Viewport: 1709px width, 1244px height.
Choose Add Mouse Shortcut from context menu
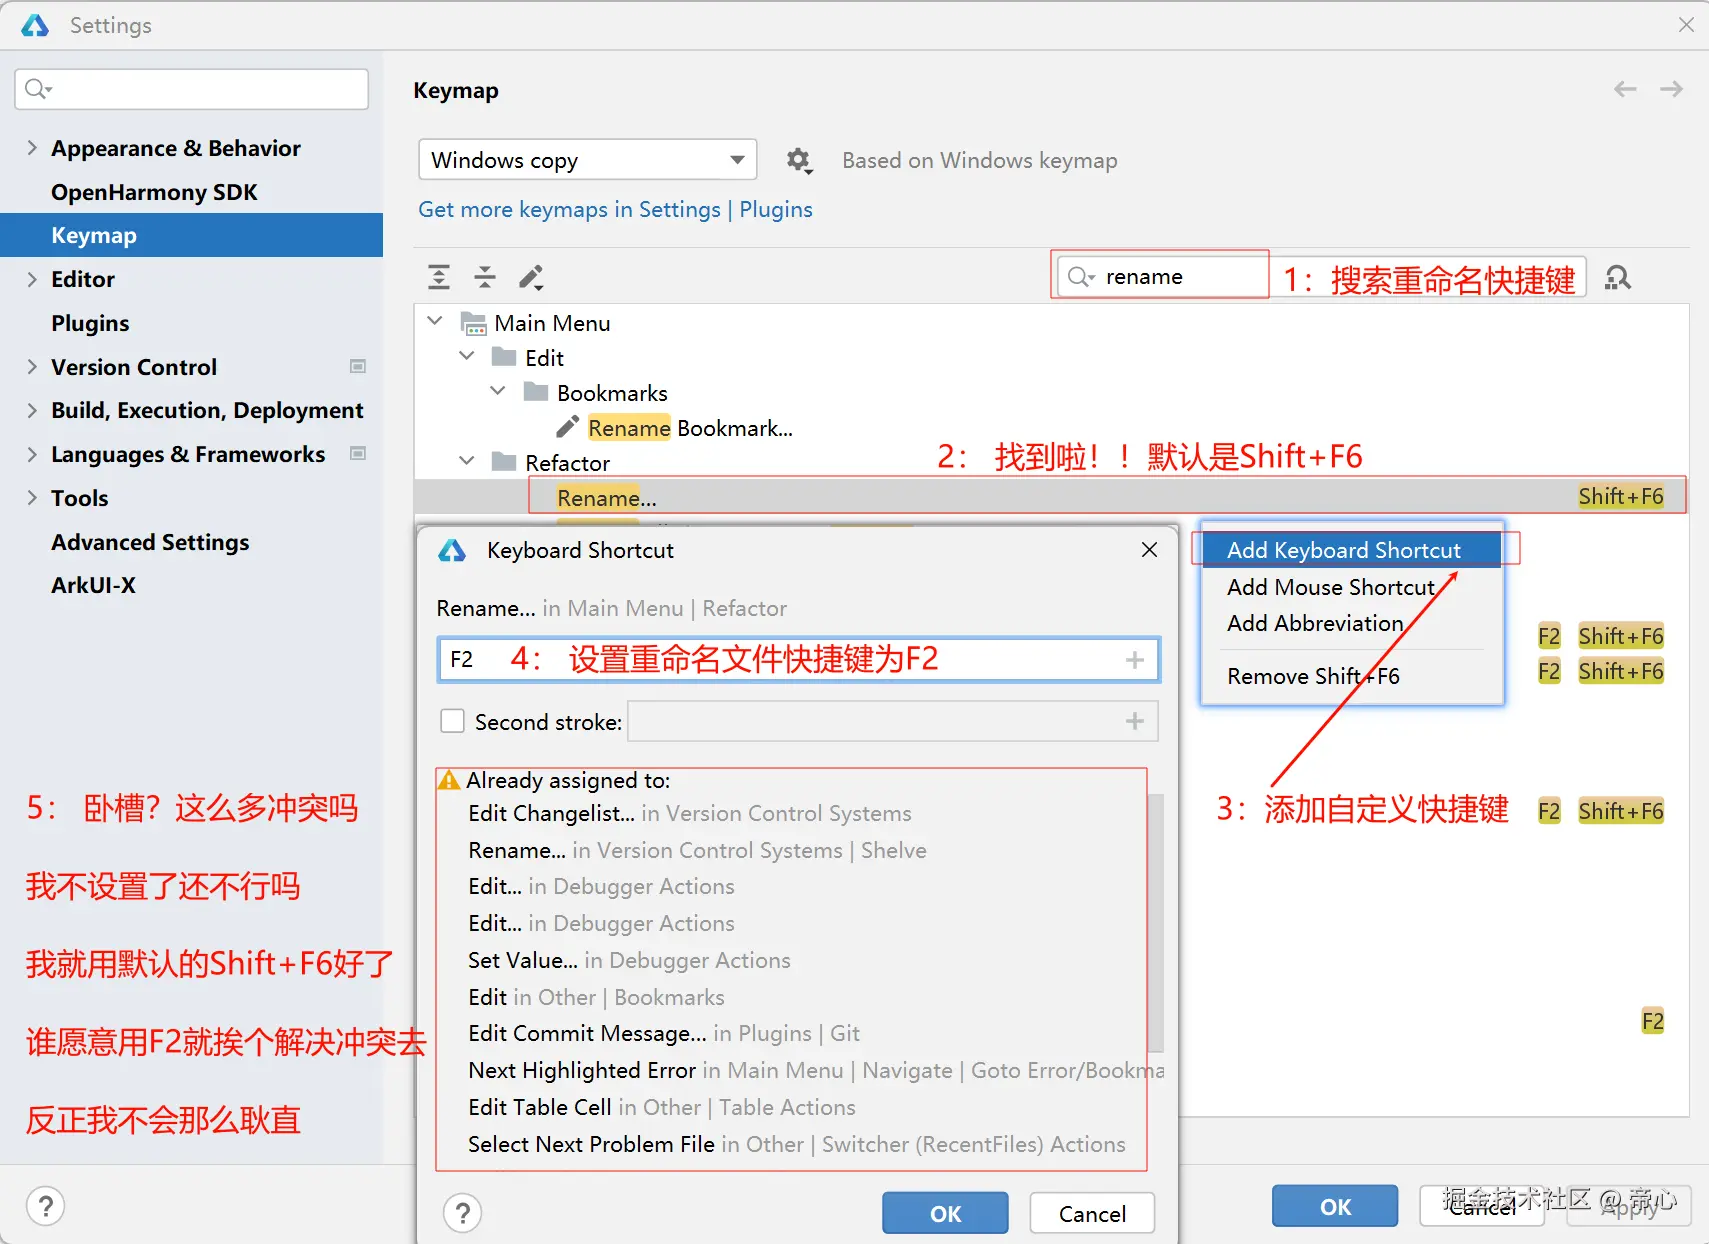point(1352,587)
